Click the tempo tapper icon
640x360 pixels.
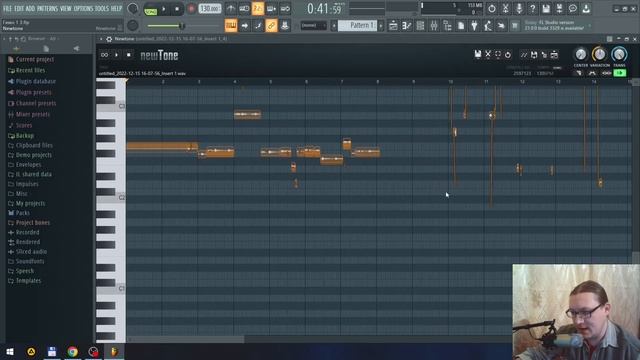point(488,26)
